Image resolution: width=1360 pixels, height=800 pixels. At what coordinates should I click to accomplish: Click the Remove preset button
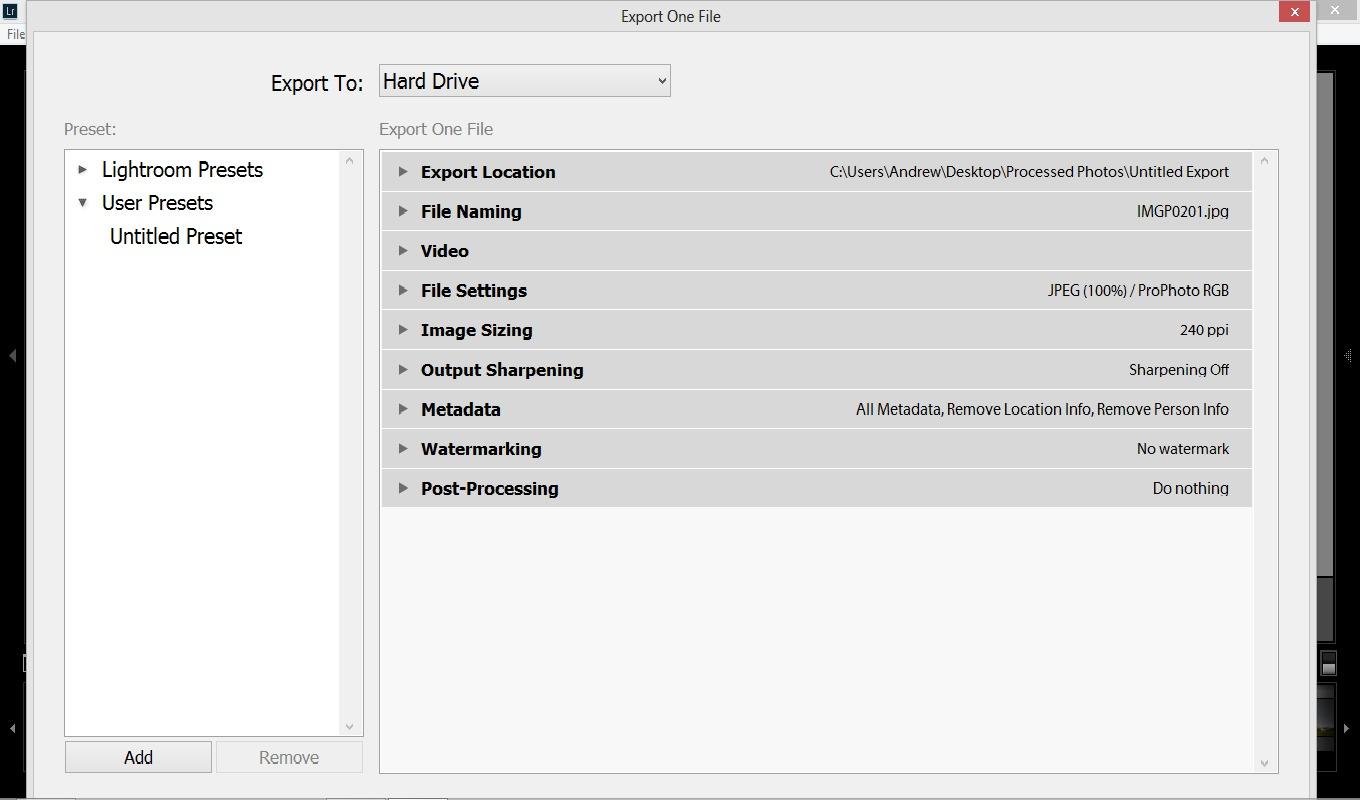click(289, 757)
